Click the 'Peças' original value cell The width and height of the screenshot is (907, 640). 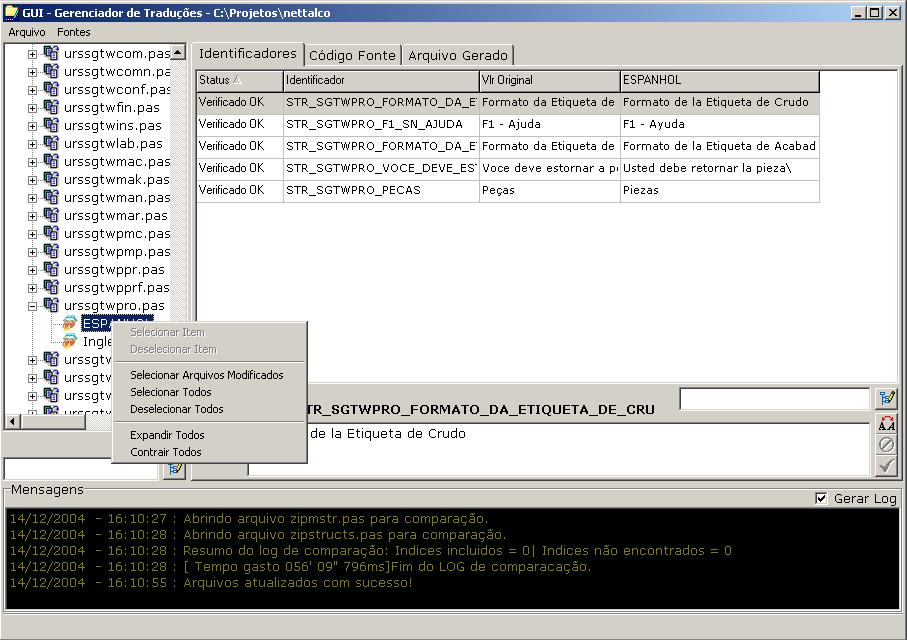tap(550, 190)
